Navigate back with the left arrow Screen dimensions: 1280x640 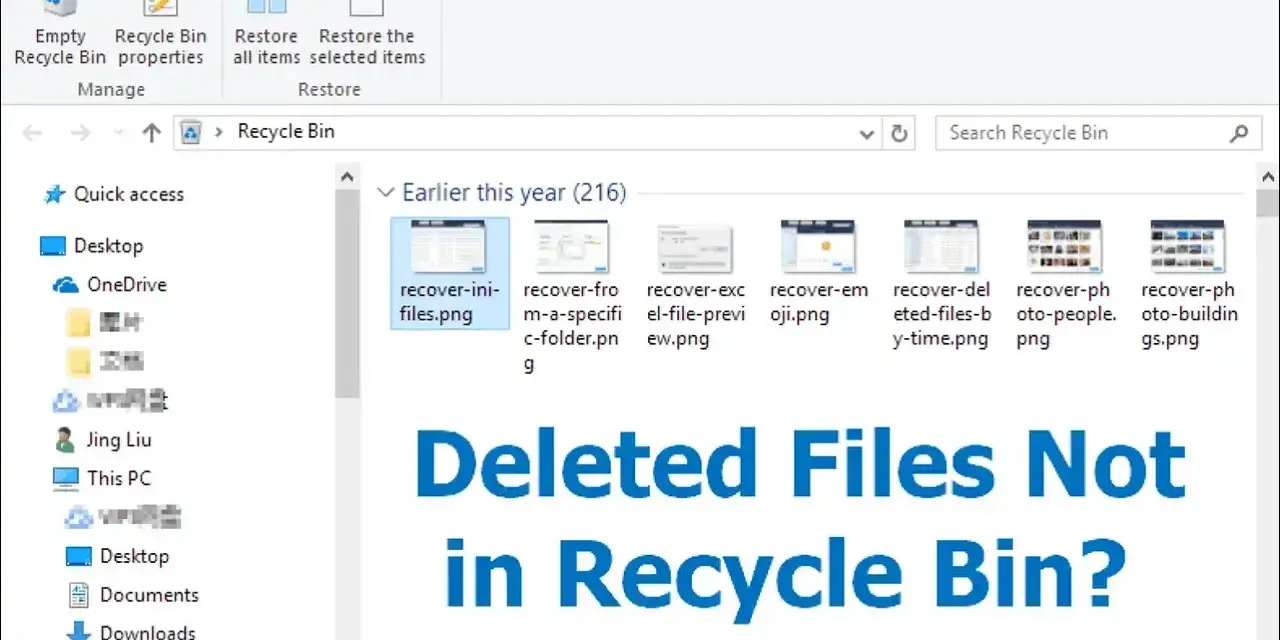click(32, 132)
